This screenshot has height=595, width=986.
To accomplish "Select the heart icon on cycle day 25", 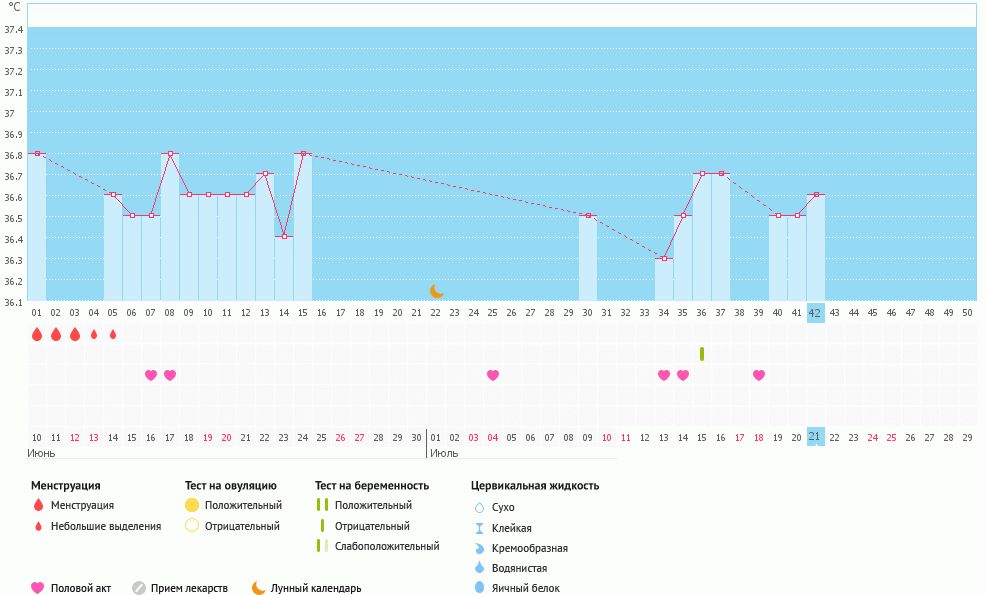I will pyautogui.click(x=493, y=375).
